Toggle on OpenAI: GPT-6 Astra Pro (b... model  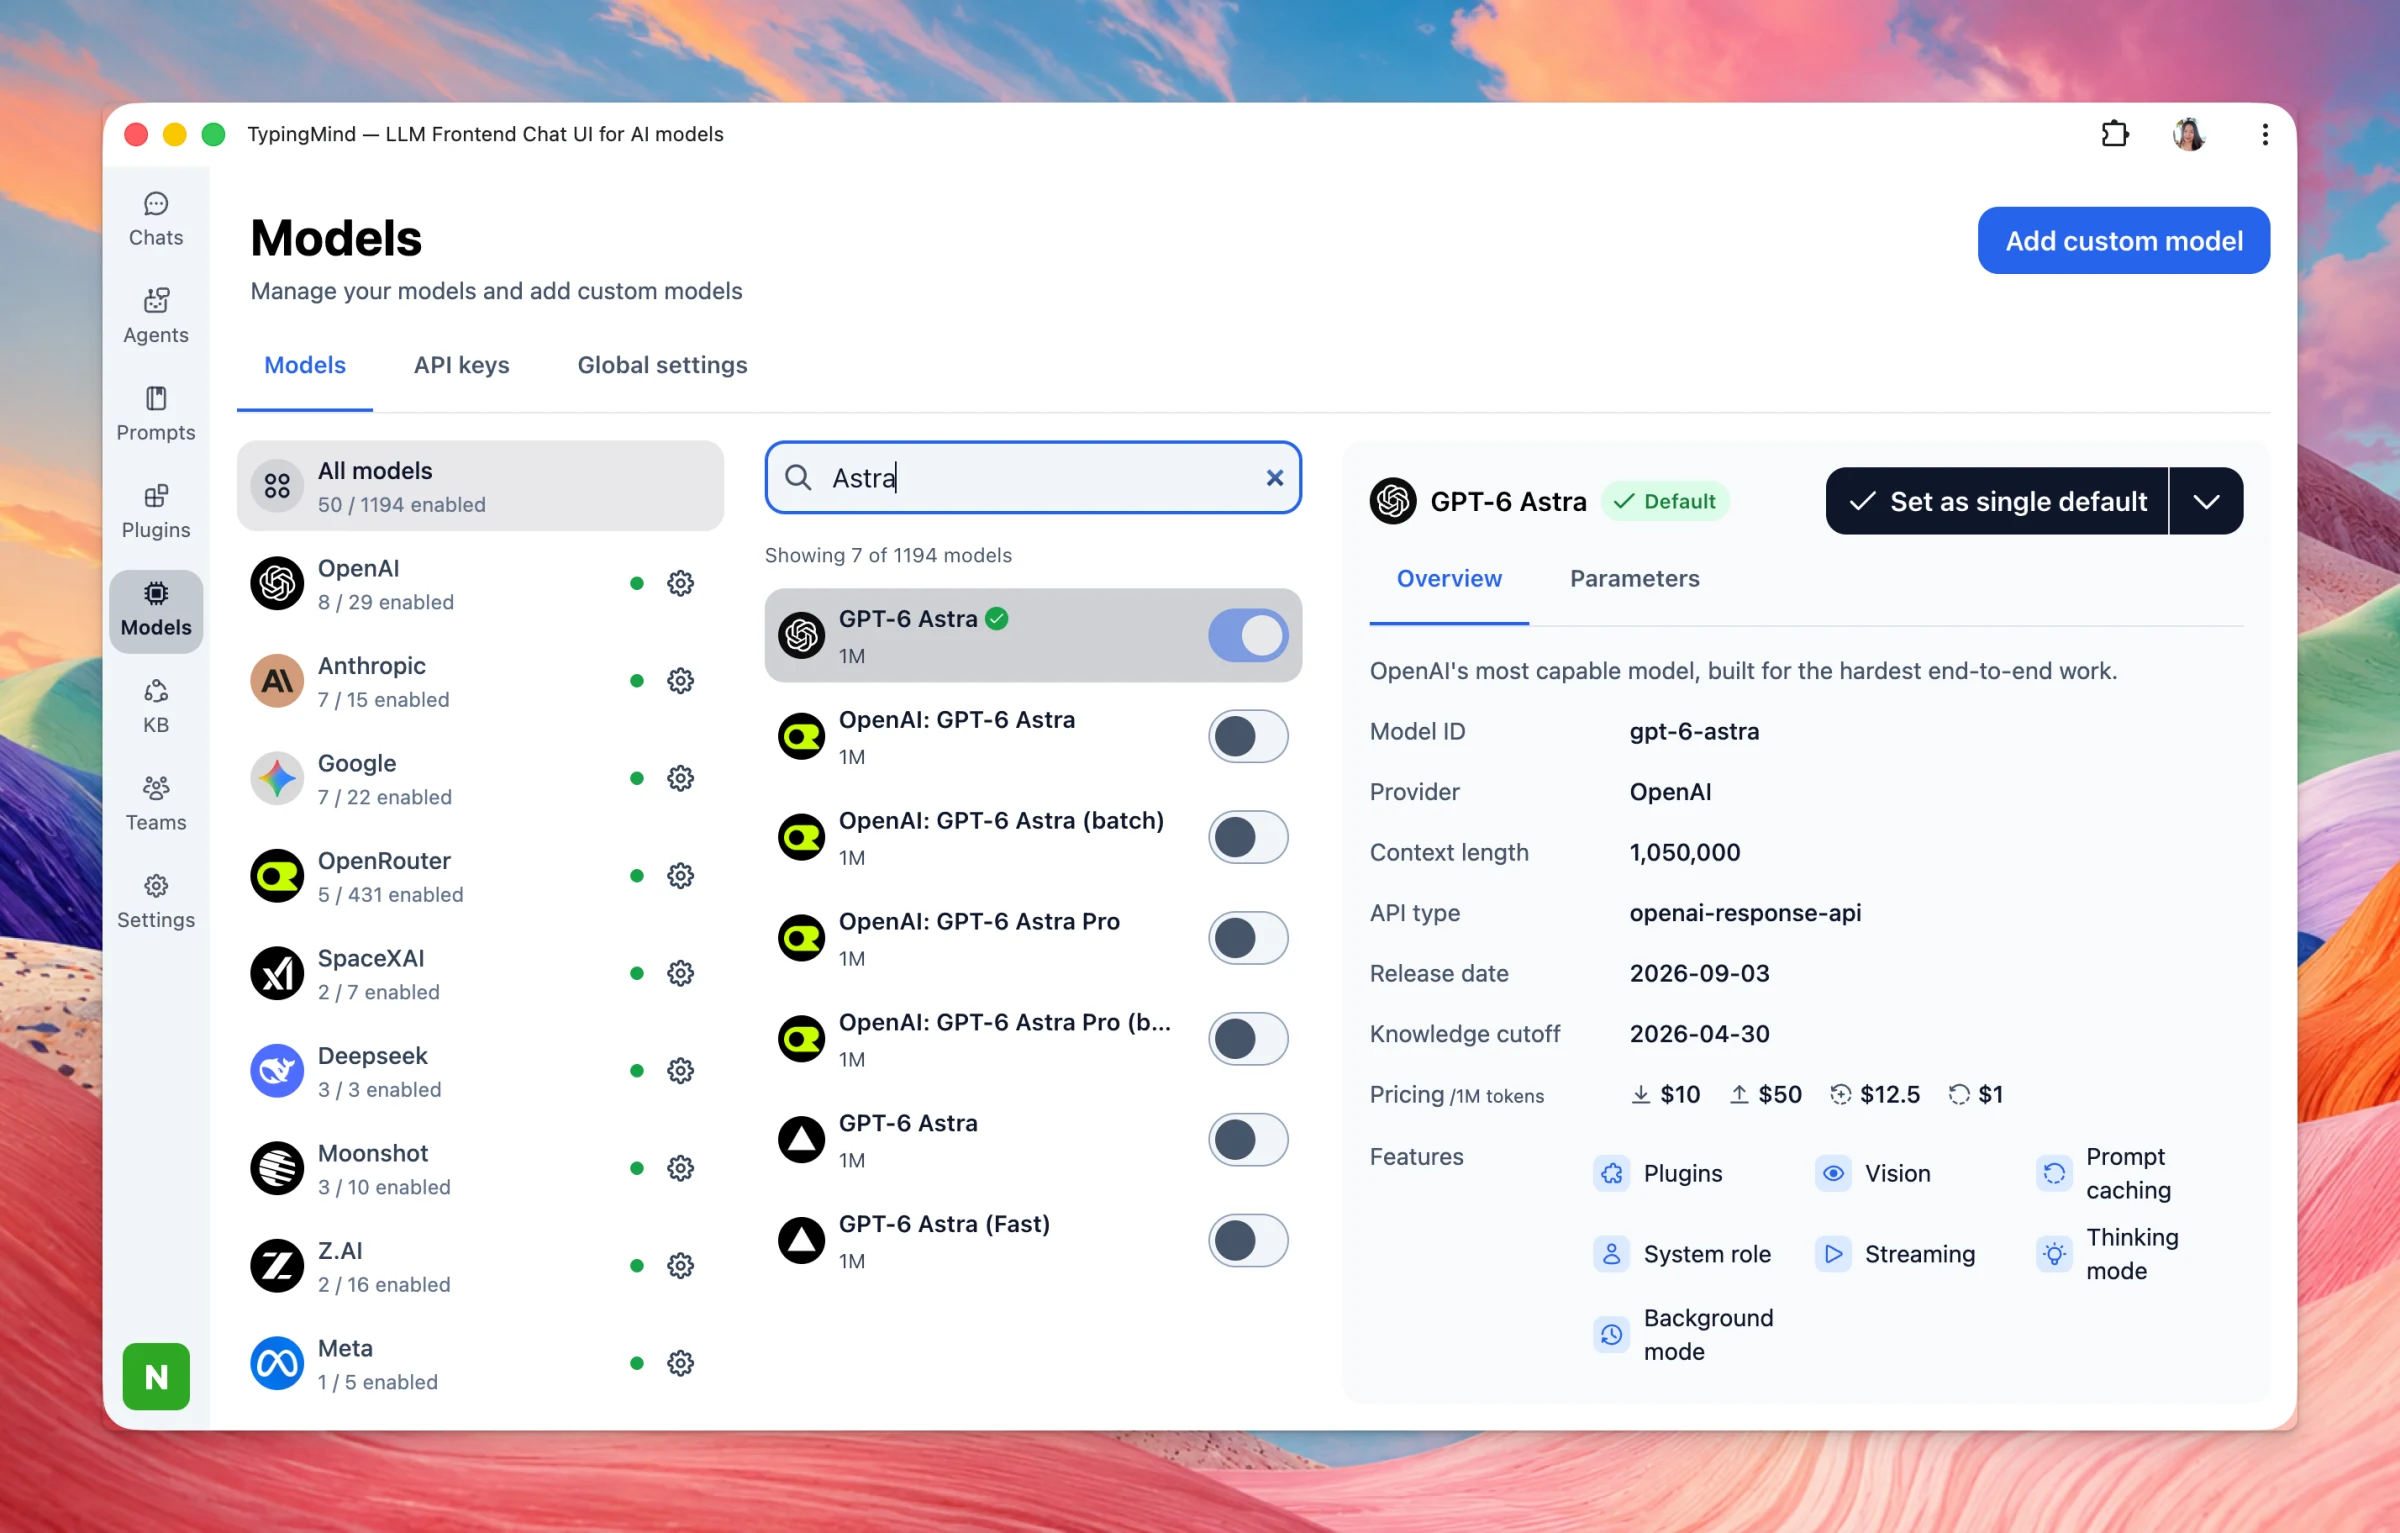coord(1248,1039)
